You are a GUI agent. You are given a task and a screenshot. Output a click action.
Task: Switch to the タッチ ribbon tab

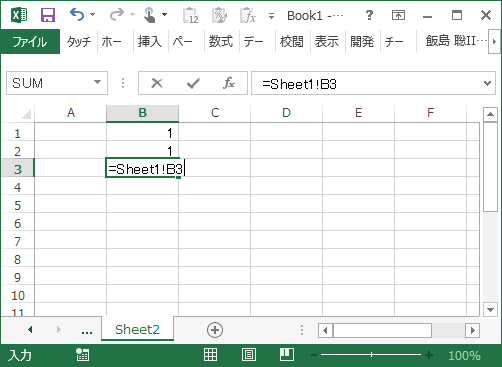click(x=79, y=42)
